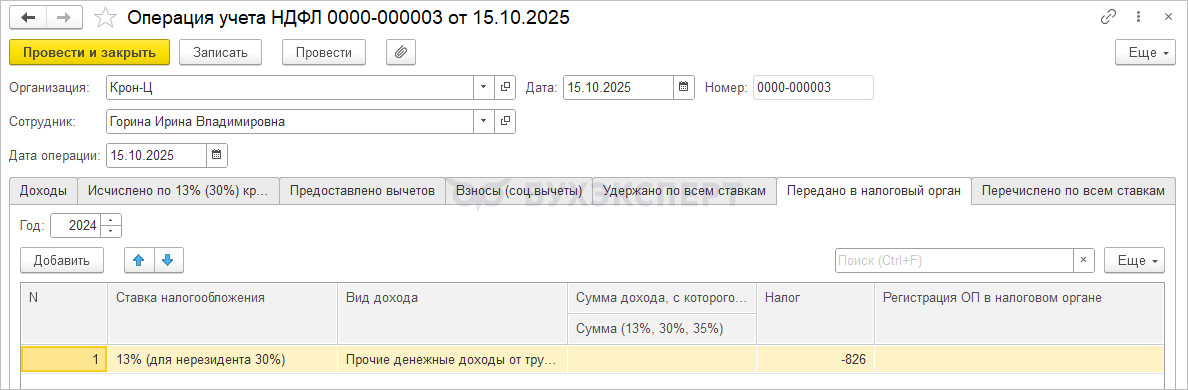Open calendar for the Дата операции field

tap(217, 155)
